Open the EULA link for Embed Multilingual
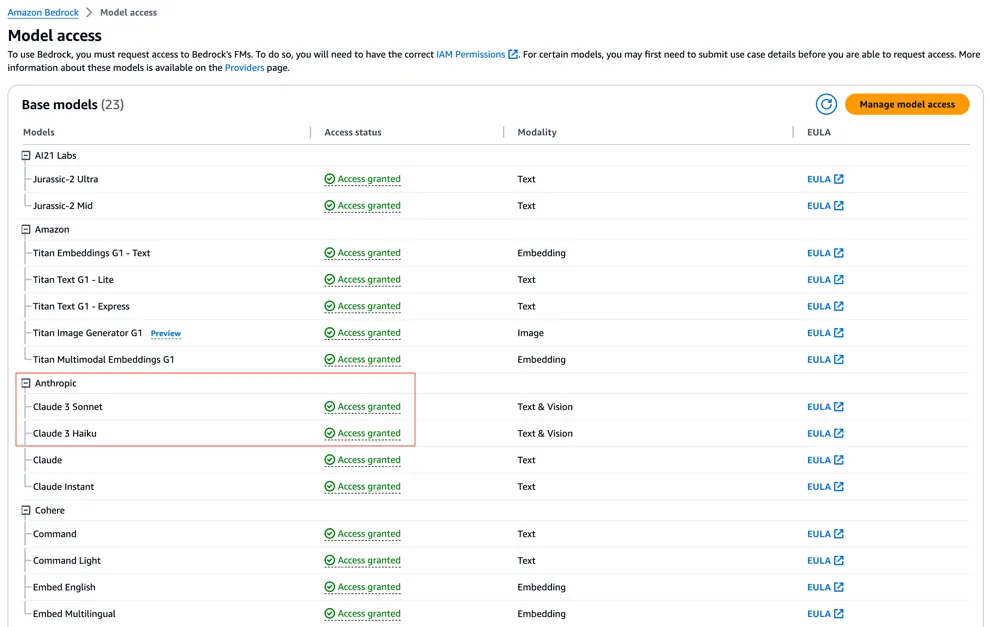 click(825, 614)
